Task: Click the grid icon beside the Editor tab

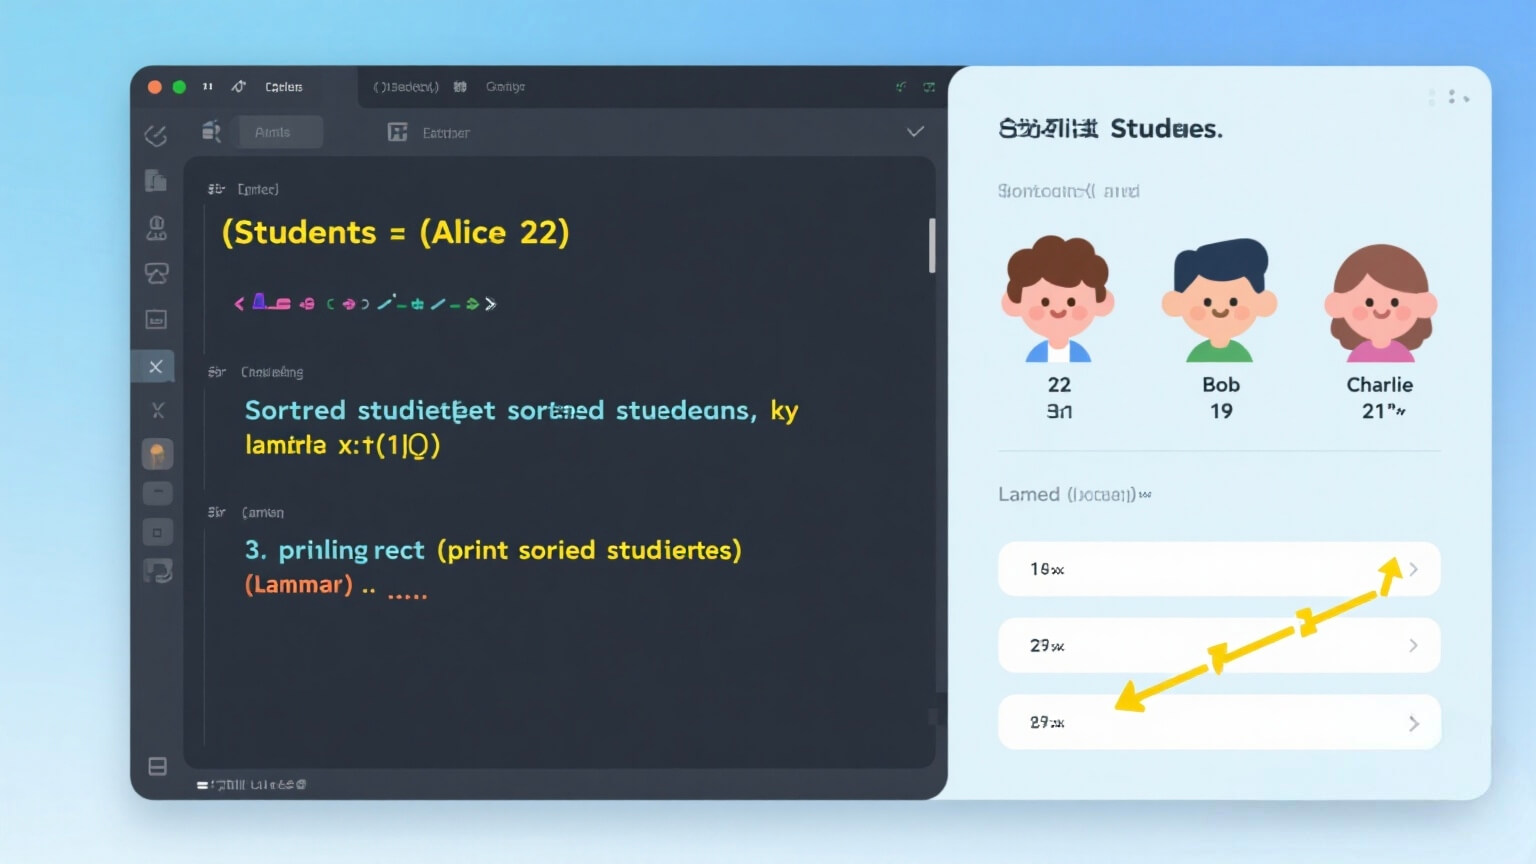Action: click(397, 132)
